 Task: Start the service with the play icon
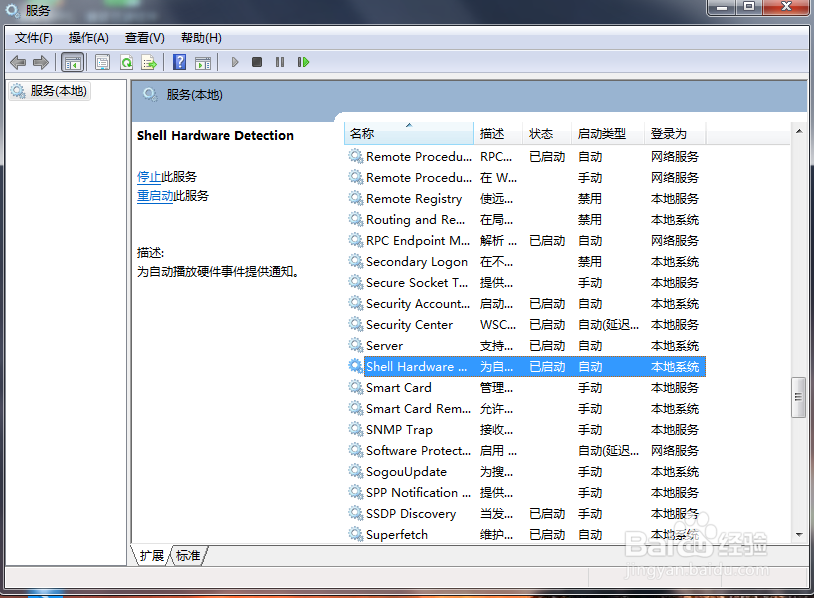235,62
